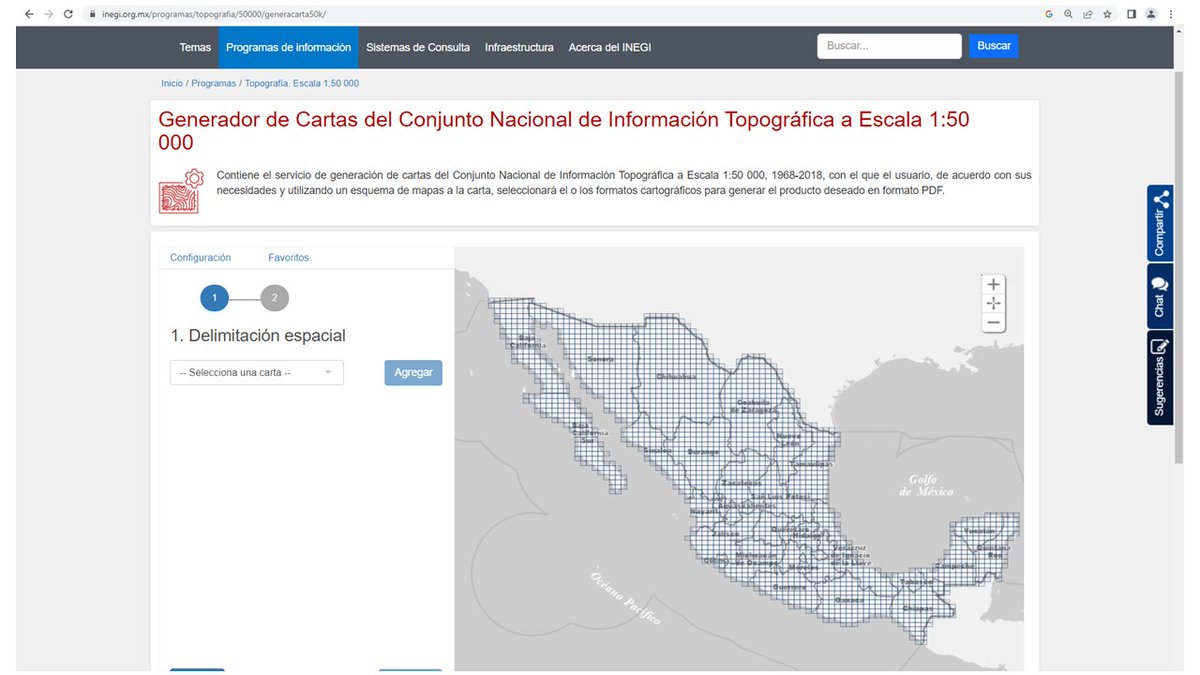Screen dimensions: 1200x675
Task: Click the Oaxaca label on map
Action: [x=850, y=600]
